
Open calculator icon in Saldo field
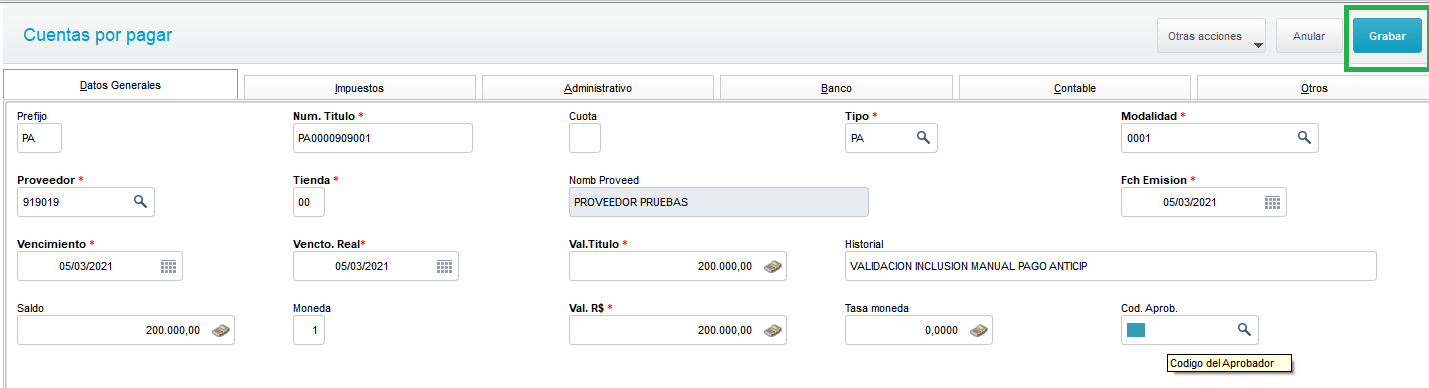coord(220,330)
